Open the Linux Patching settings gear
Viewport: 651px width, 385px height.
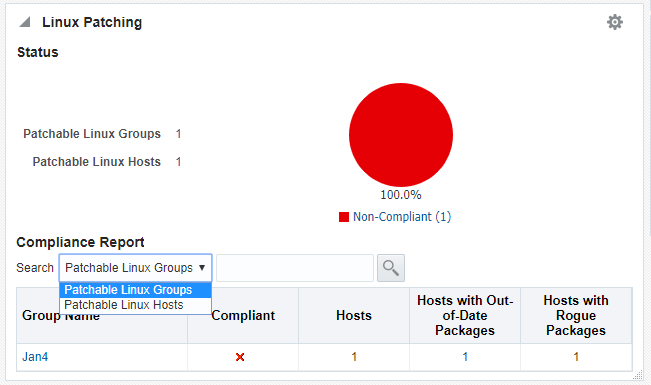pyautogui.click(x=615, y=22)
